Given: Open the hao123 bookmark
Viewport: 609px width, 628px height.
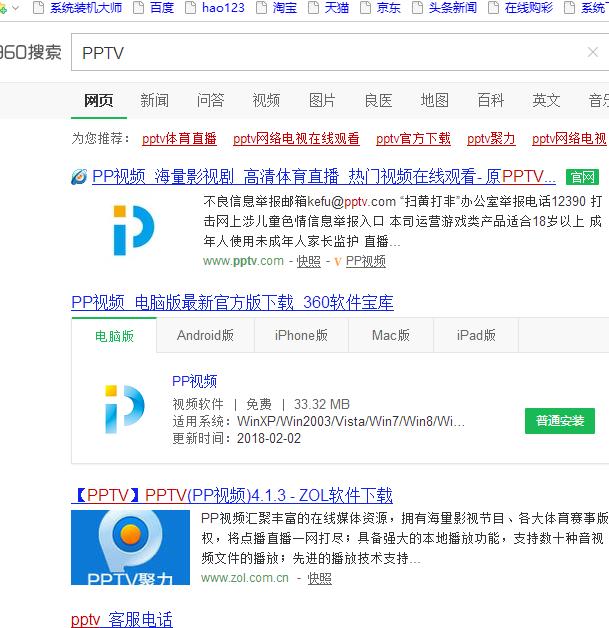Looking at the screenshot, I should tap(223, 7).
